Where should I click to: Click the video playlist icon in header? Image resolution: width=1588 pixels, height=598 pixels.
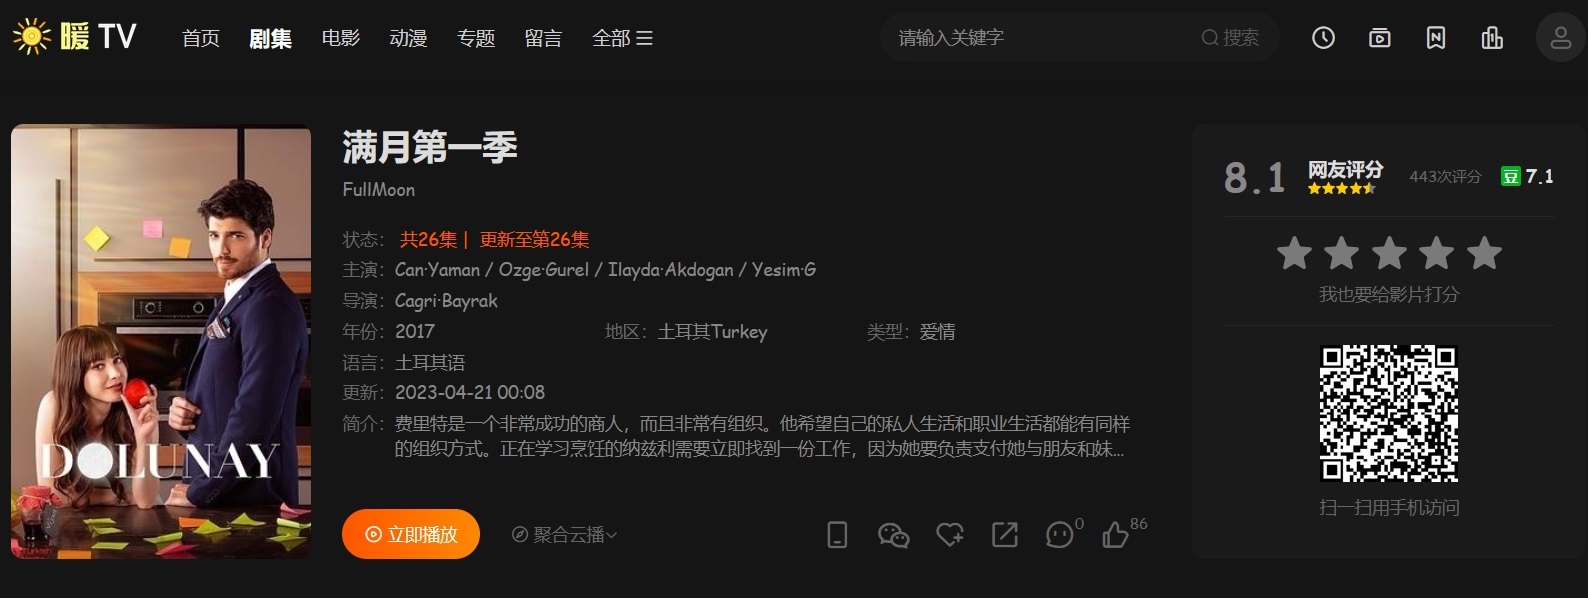pyautogui.click(x=1379, y=38)
